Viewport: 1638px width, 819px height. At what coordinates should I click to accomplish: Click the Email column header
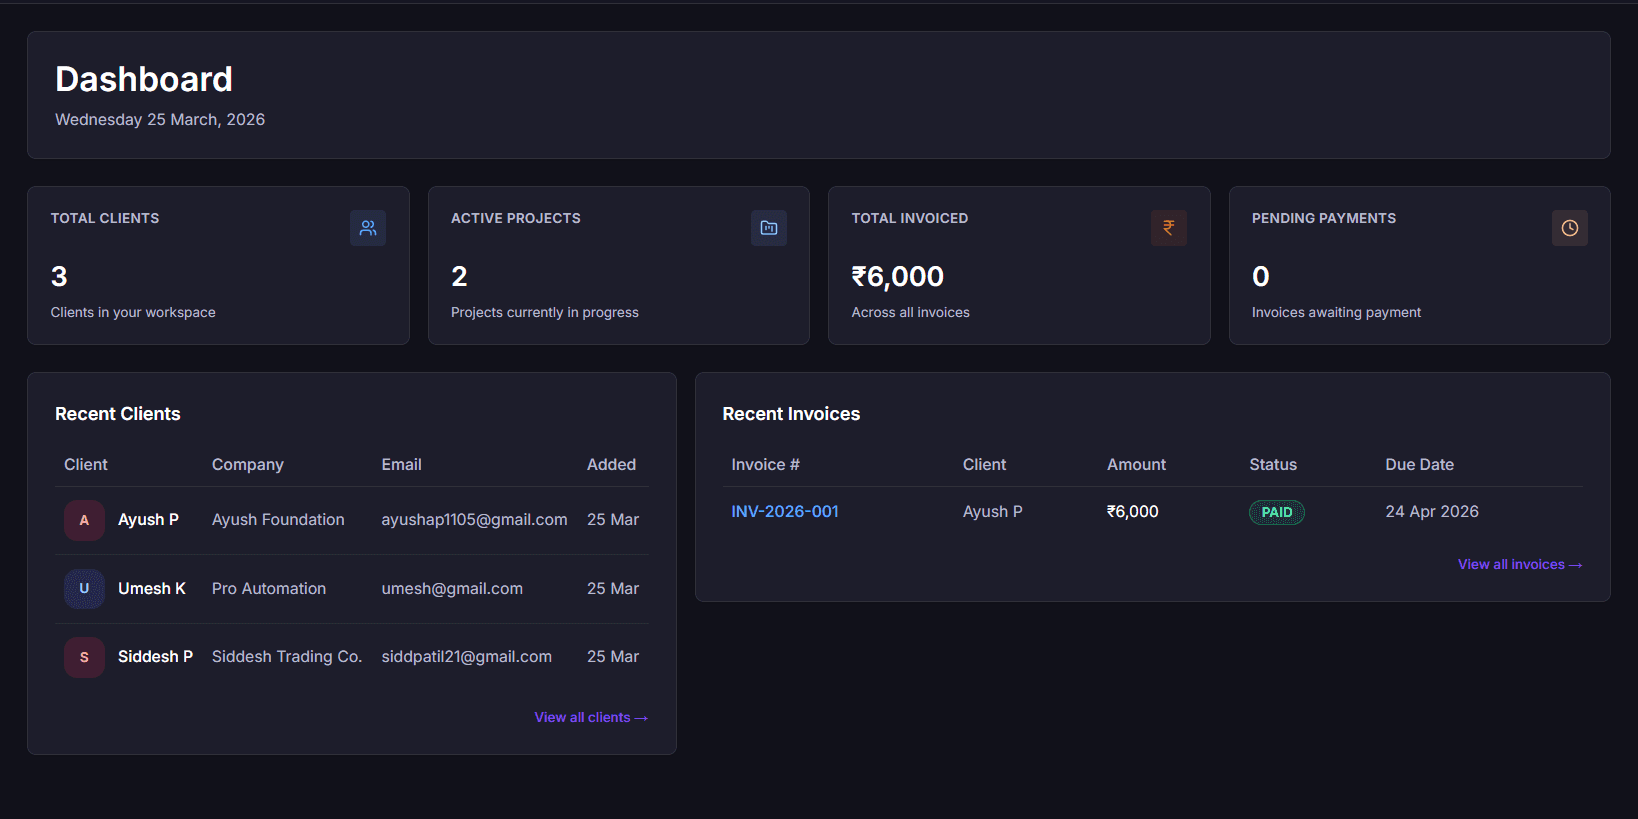point(401,464)
